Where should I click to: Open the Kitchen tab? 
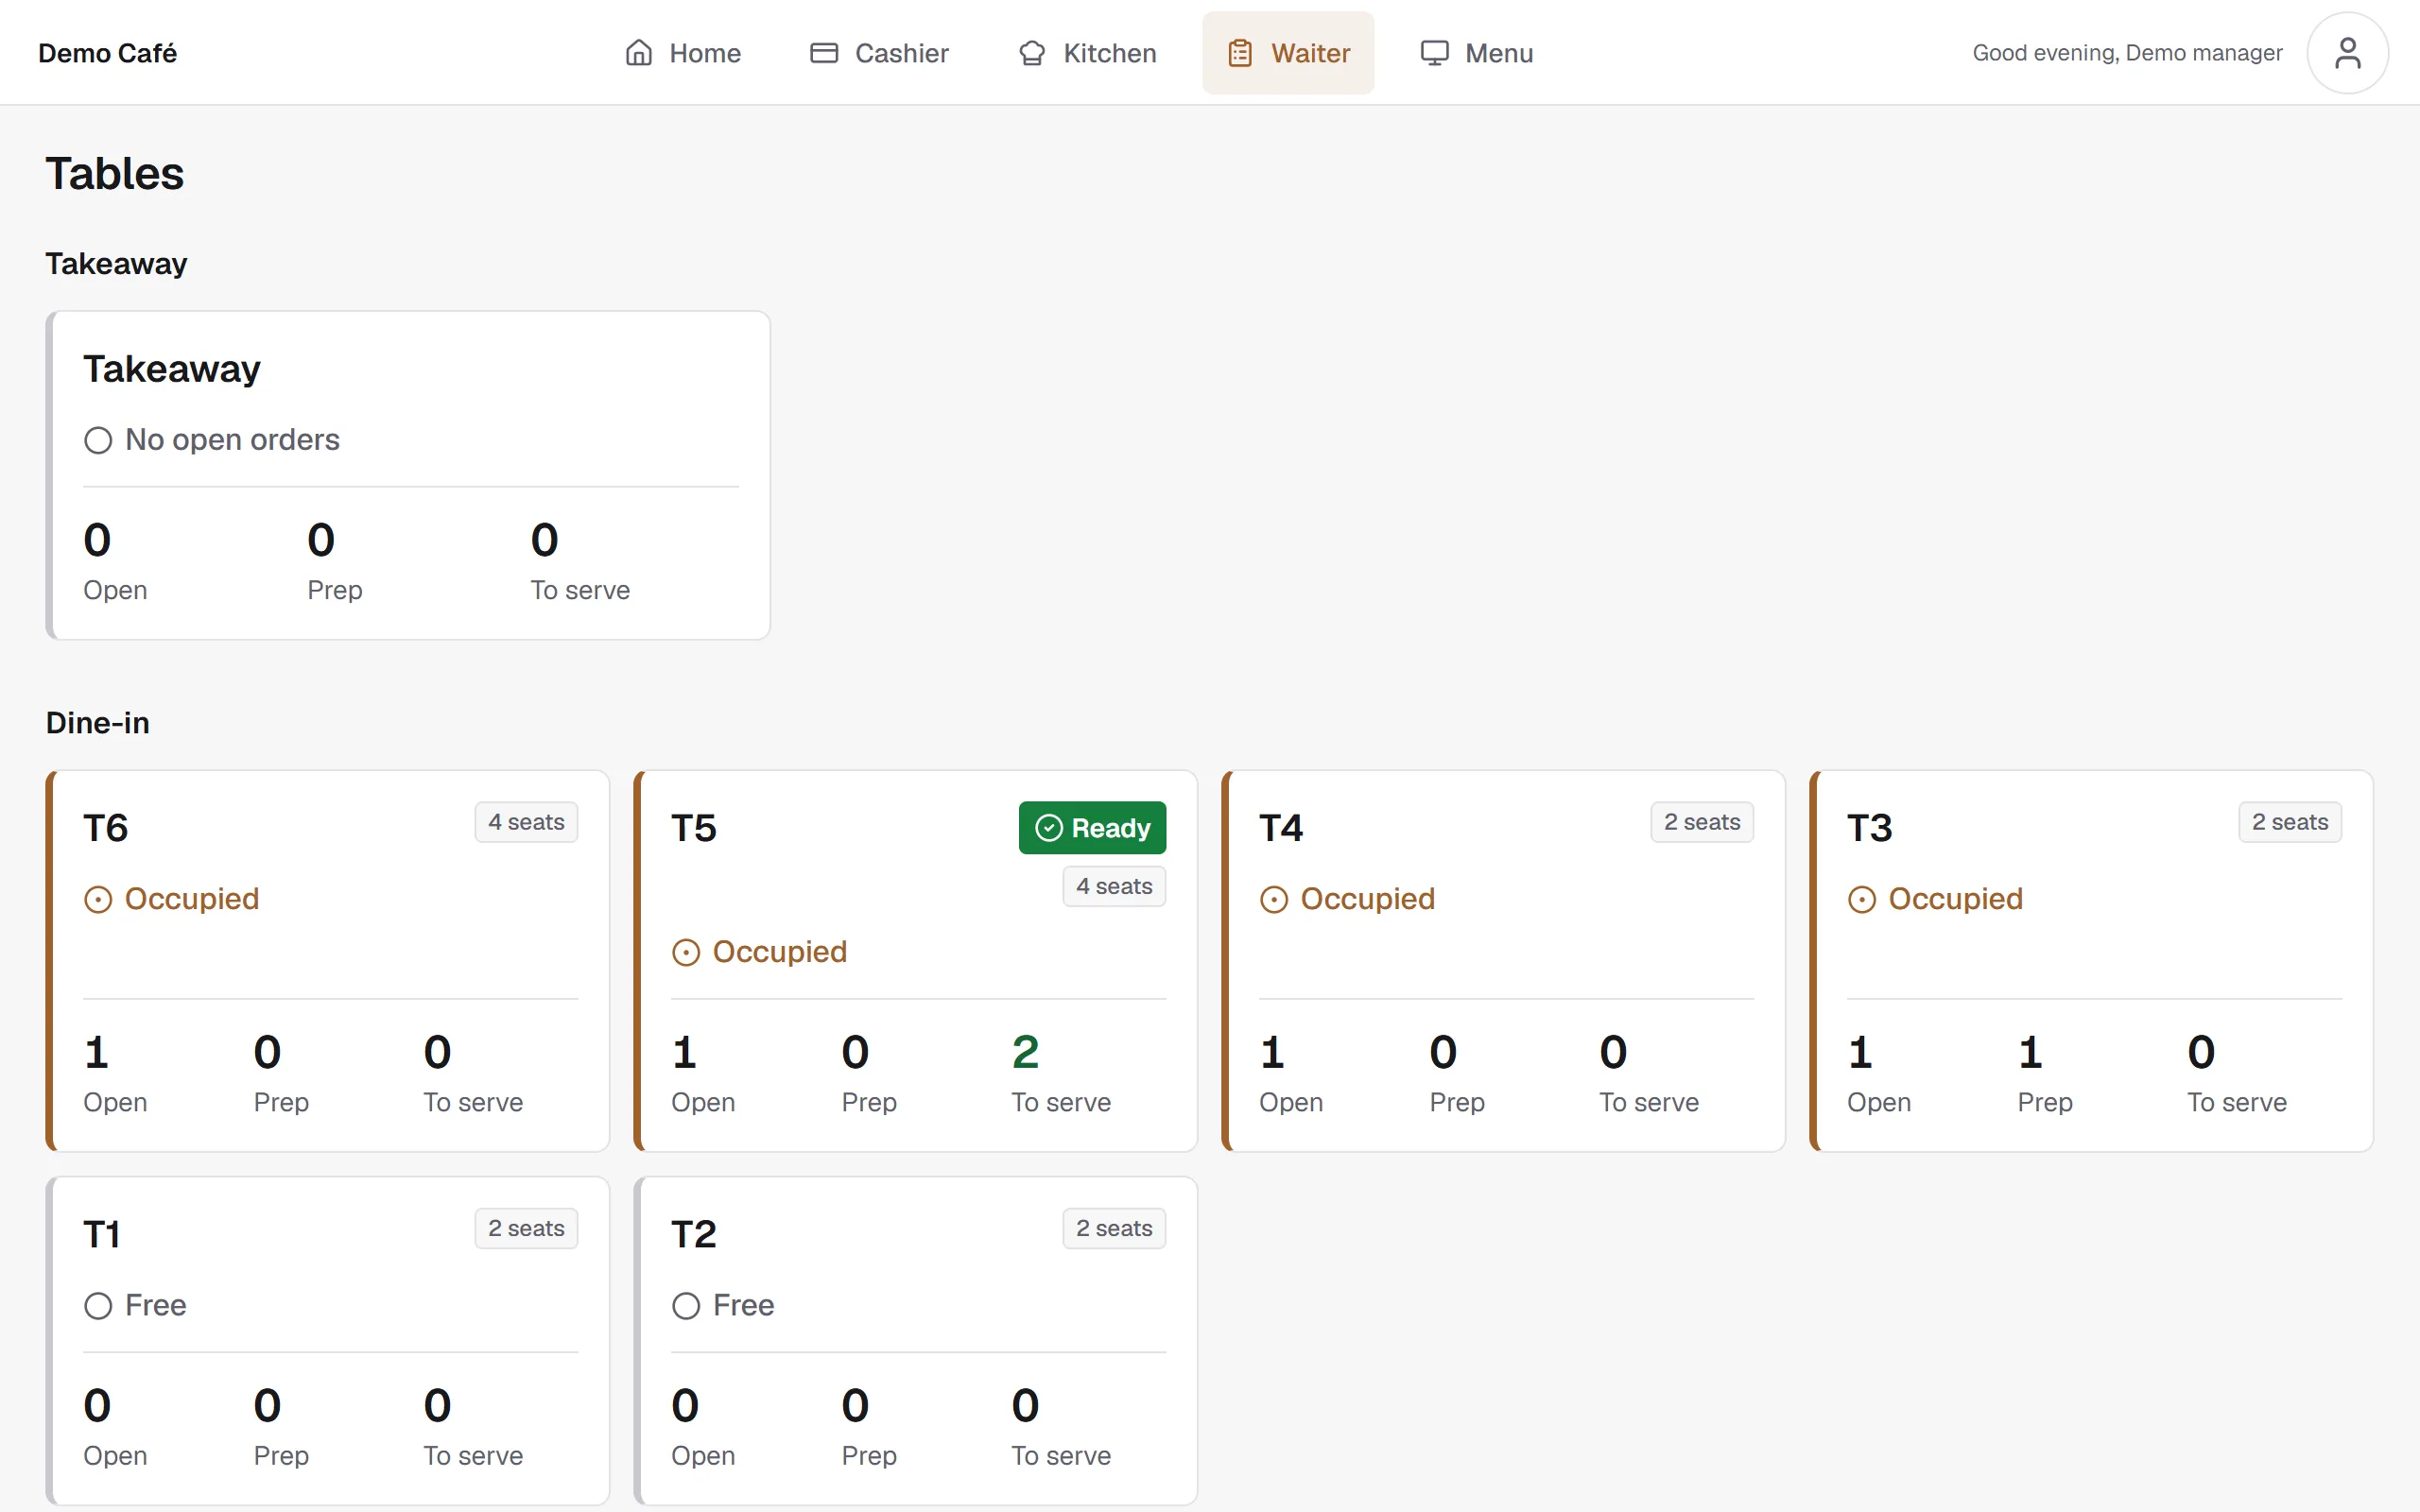pos(1088,53)
